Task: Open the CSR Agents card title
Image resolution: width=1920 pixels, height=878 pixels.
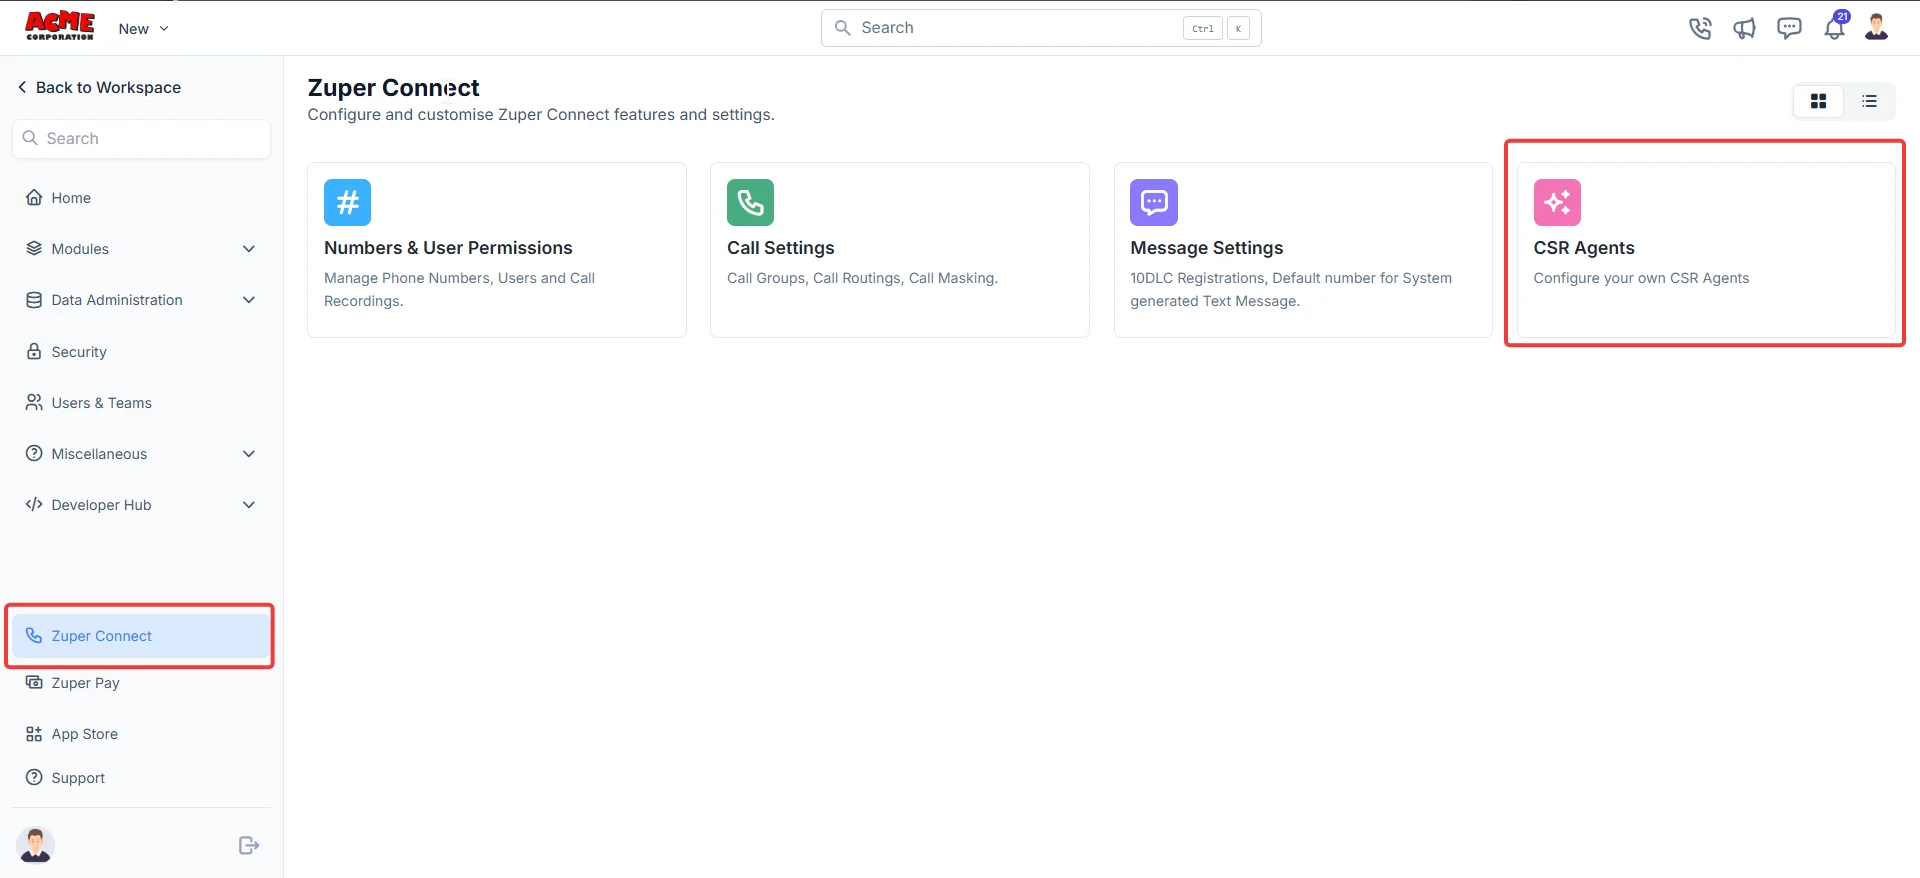Action: pos(1584,248)
